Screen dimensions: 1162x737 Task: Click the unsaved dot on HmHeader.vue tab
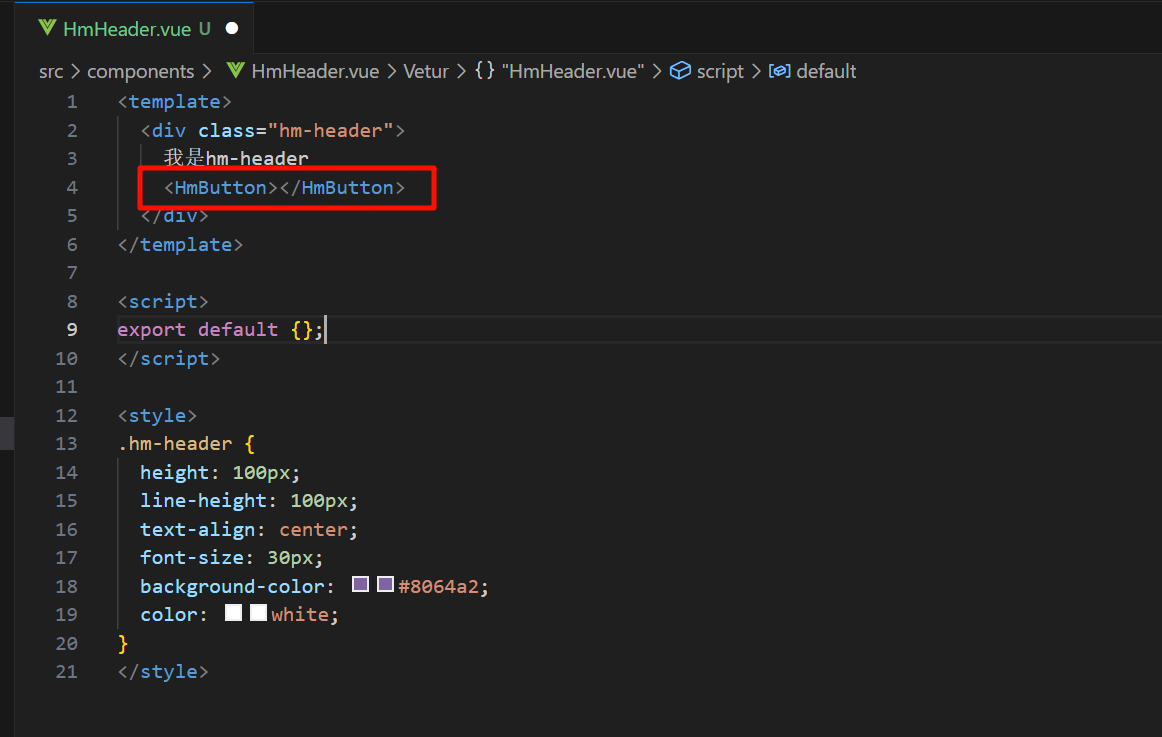tap(232, 28)
